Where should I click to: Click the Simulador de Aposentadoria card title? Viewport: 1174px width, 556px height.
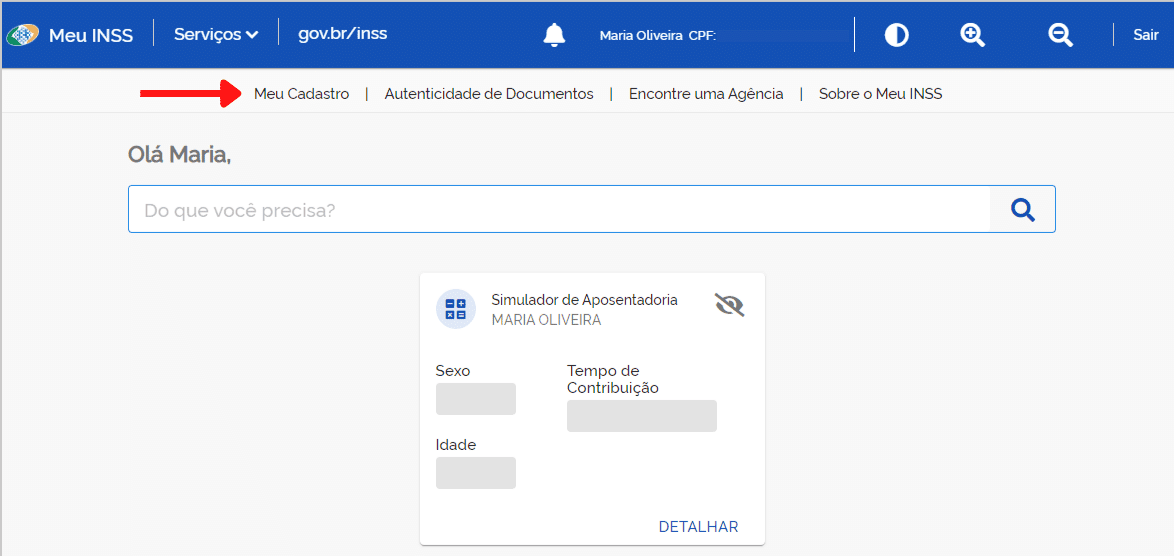(x=584, y=300)
